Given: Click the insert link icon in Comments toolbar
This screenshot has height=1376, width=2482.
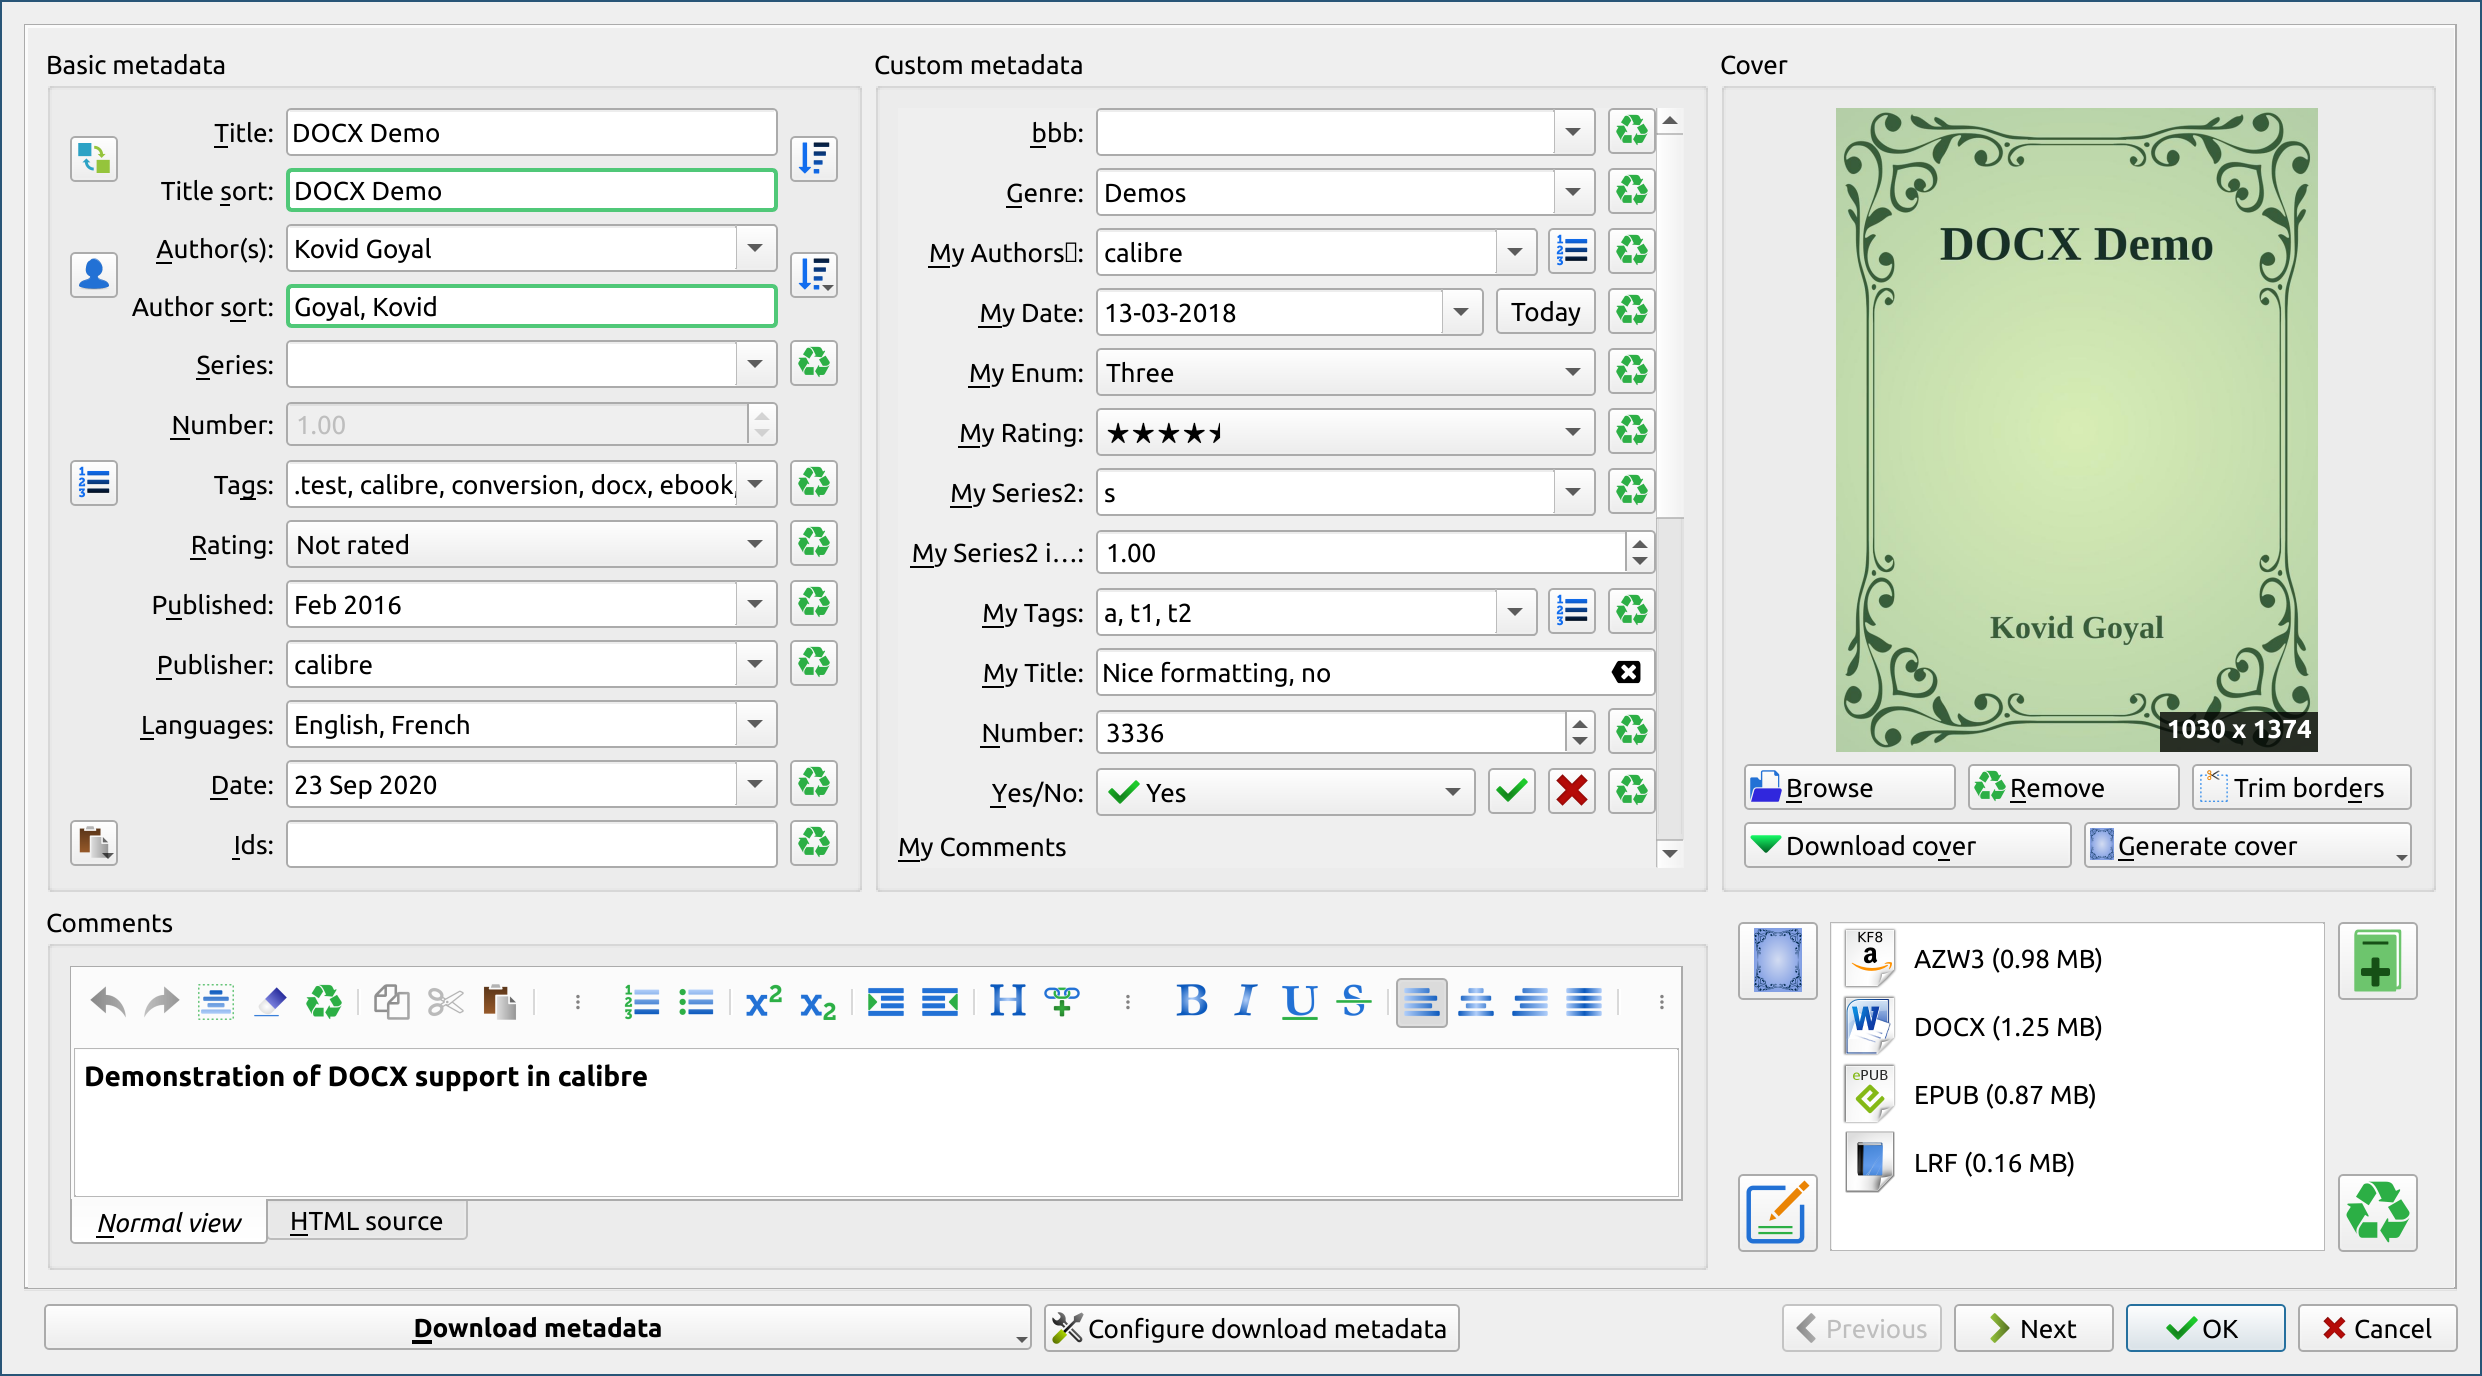Looking at the screenshot, I should (1062, 1001).
